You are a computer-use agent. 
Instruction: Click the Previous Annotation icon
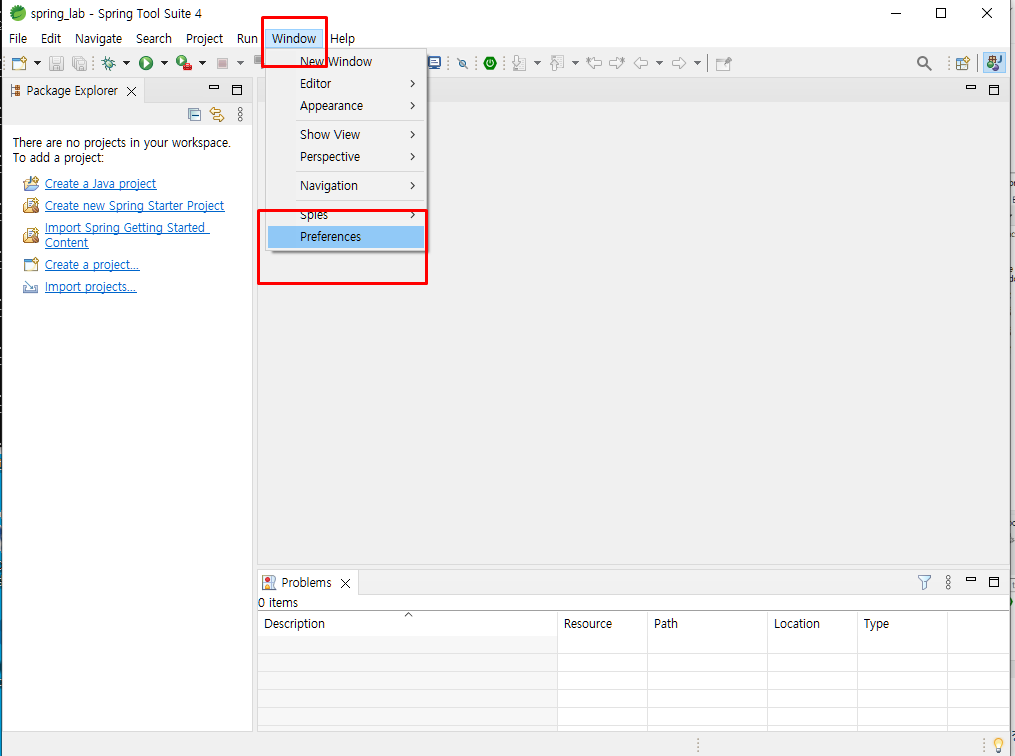(x=557, y=63)
